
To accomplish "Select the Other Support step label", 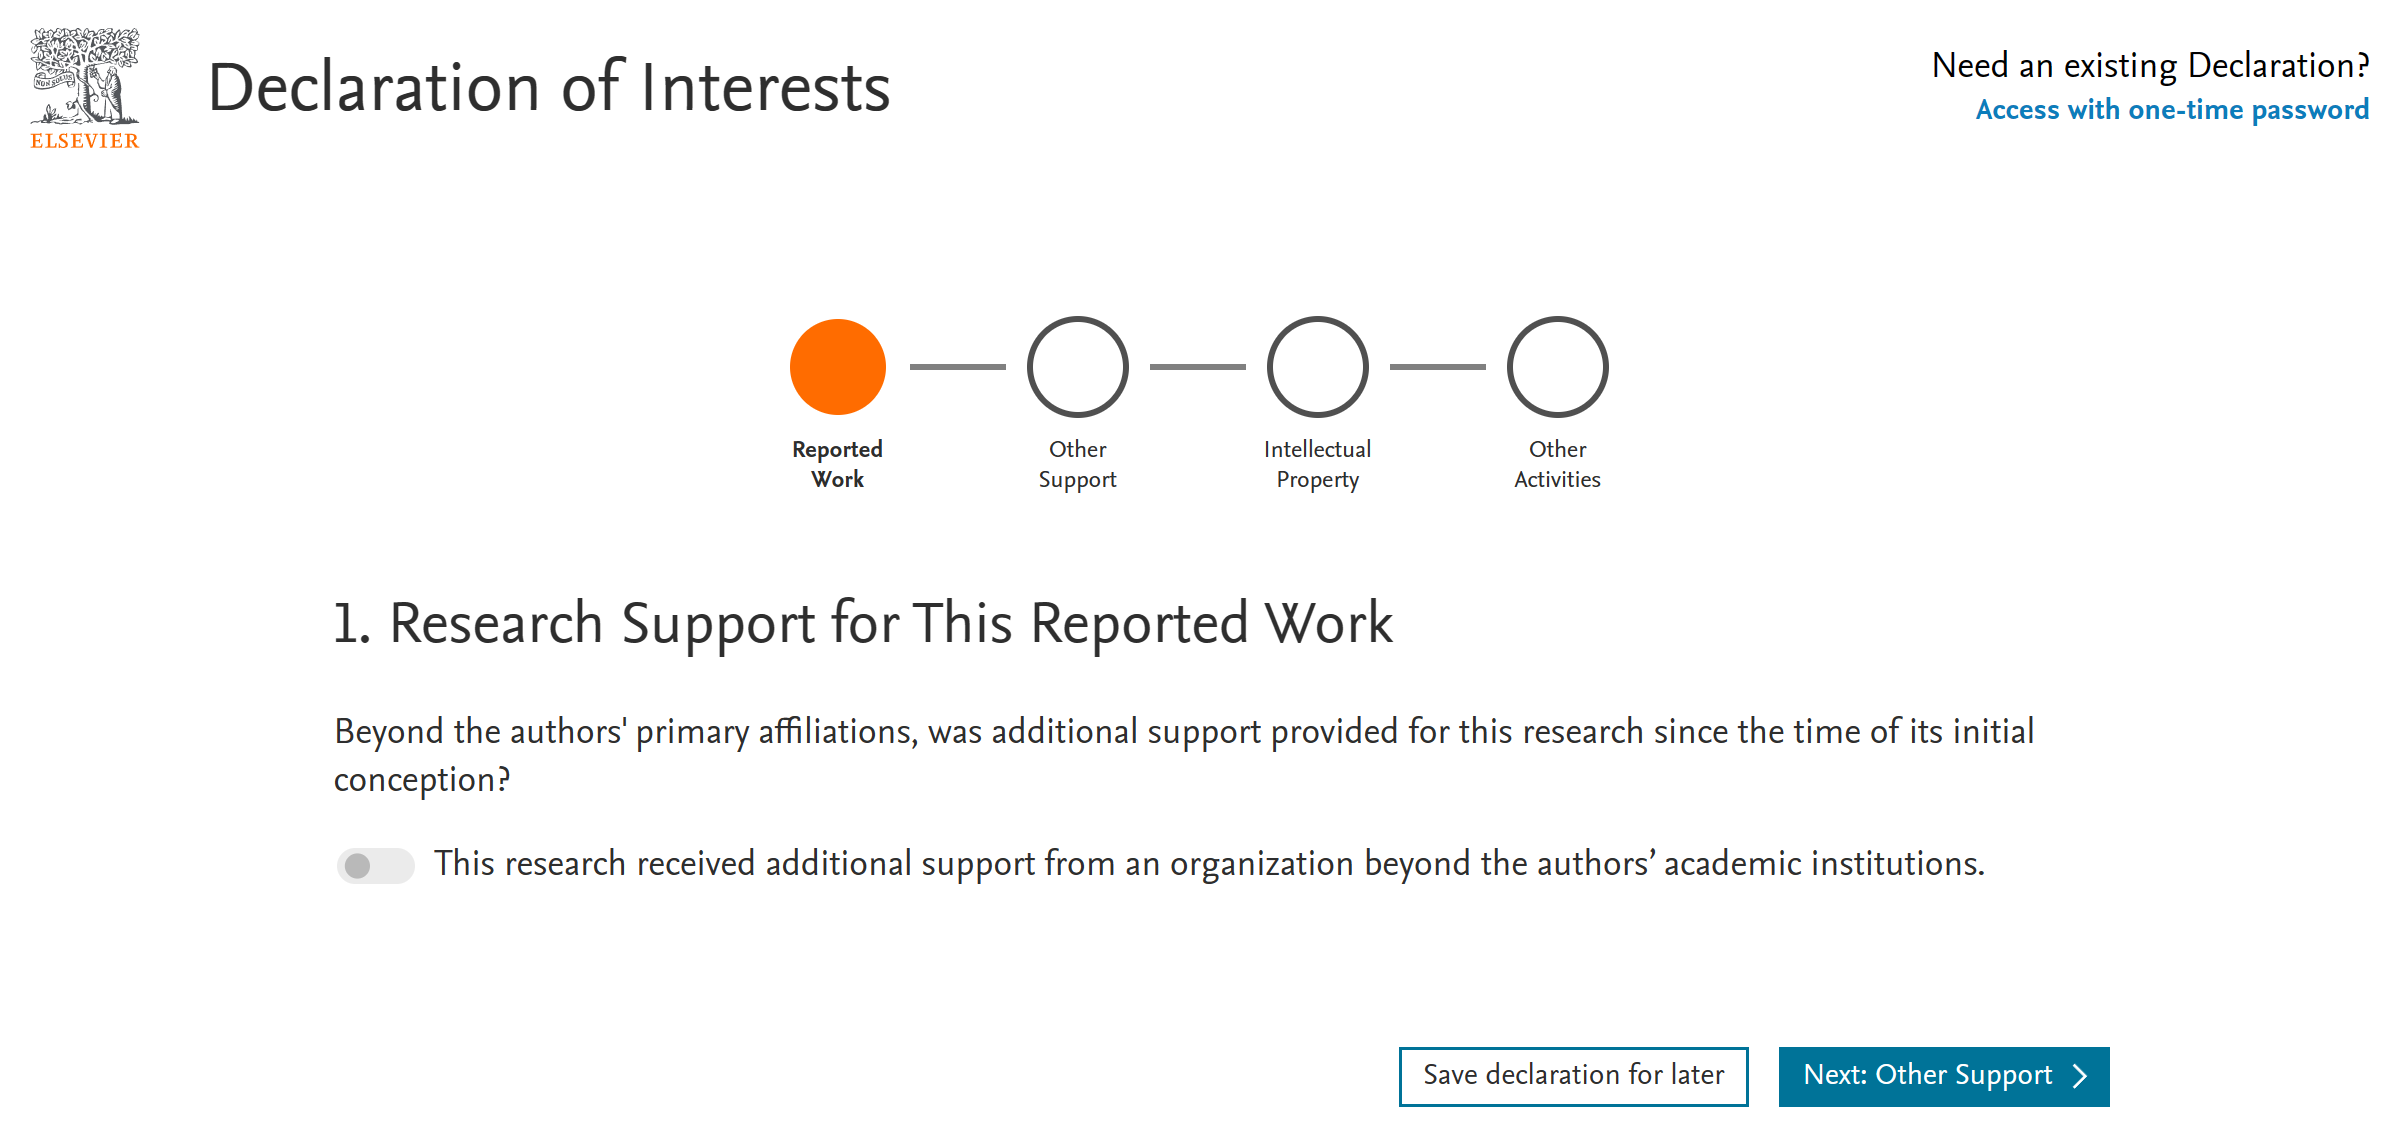I will pyautogui.click(x=1078, y=464).
